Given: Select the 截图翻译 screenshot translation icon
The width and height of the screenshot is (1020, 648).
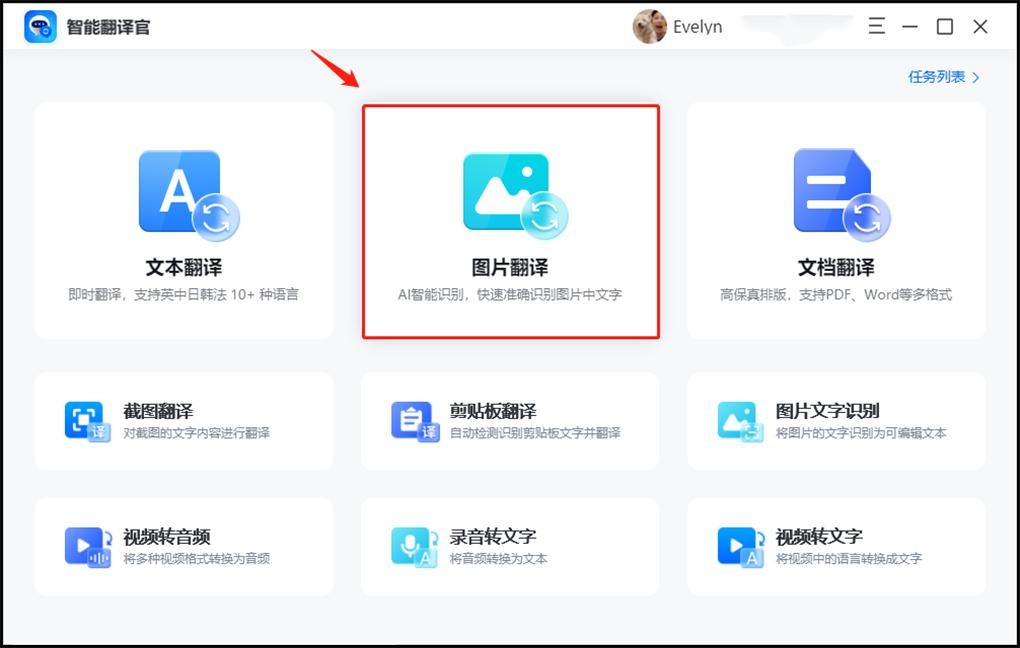Looking at the screenshot, I should tap(86, 421).
